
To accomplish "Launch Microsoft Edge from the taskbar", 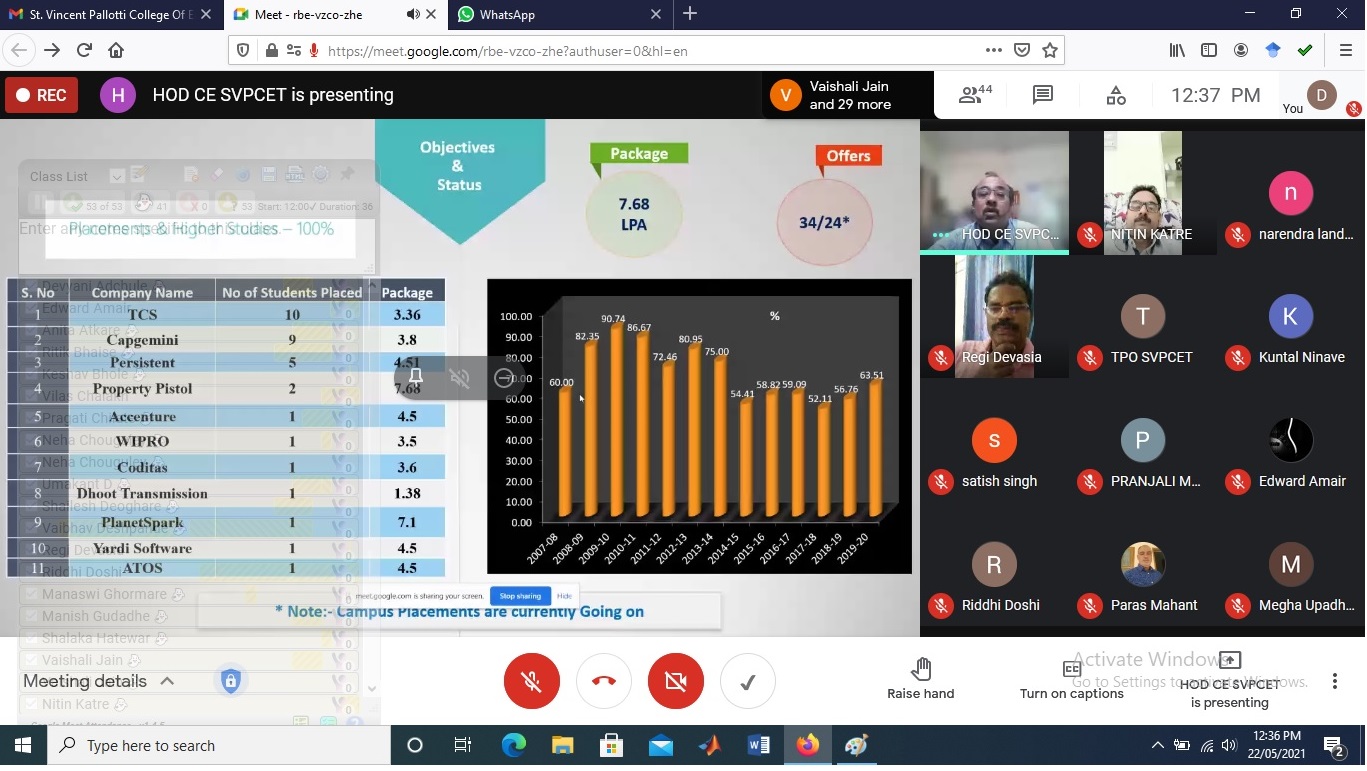I will coord(513,746).
